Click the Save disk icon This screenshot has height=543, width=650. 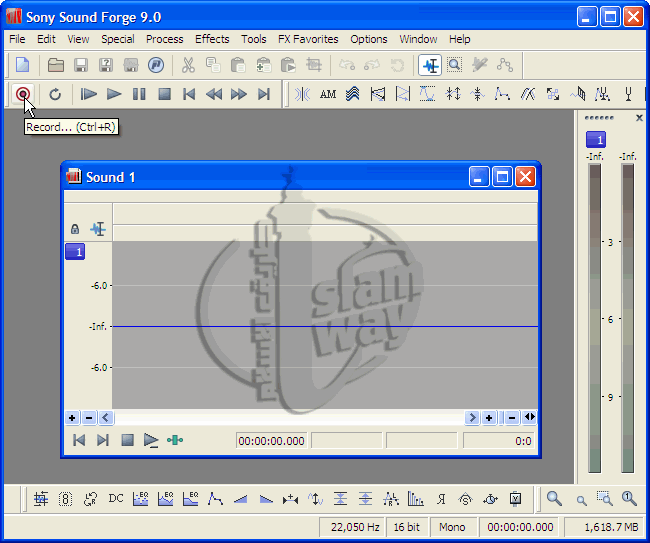pyautogui.click(x=81, y=65)
